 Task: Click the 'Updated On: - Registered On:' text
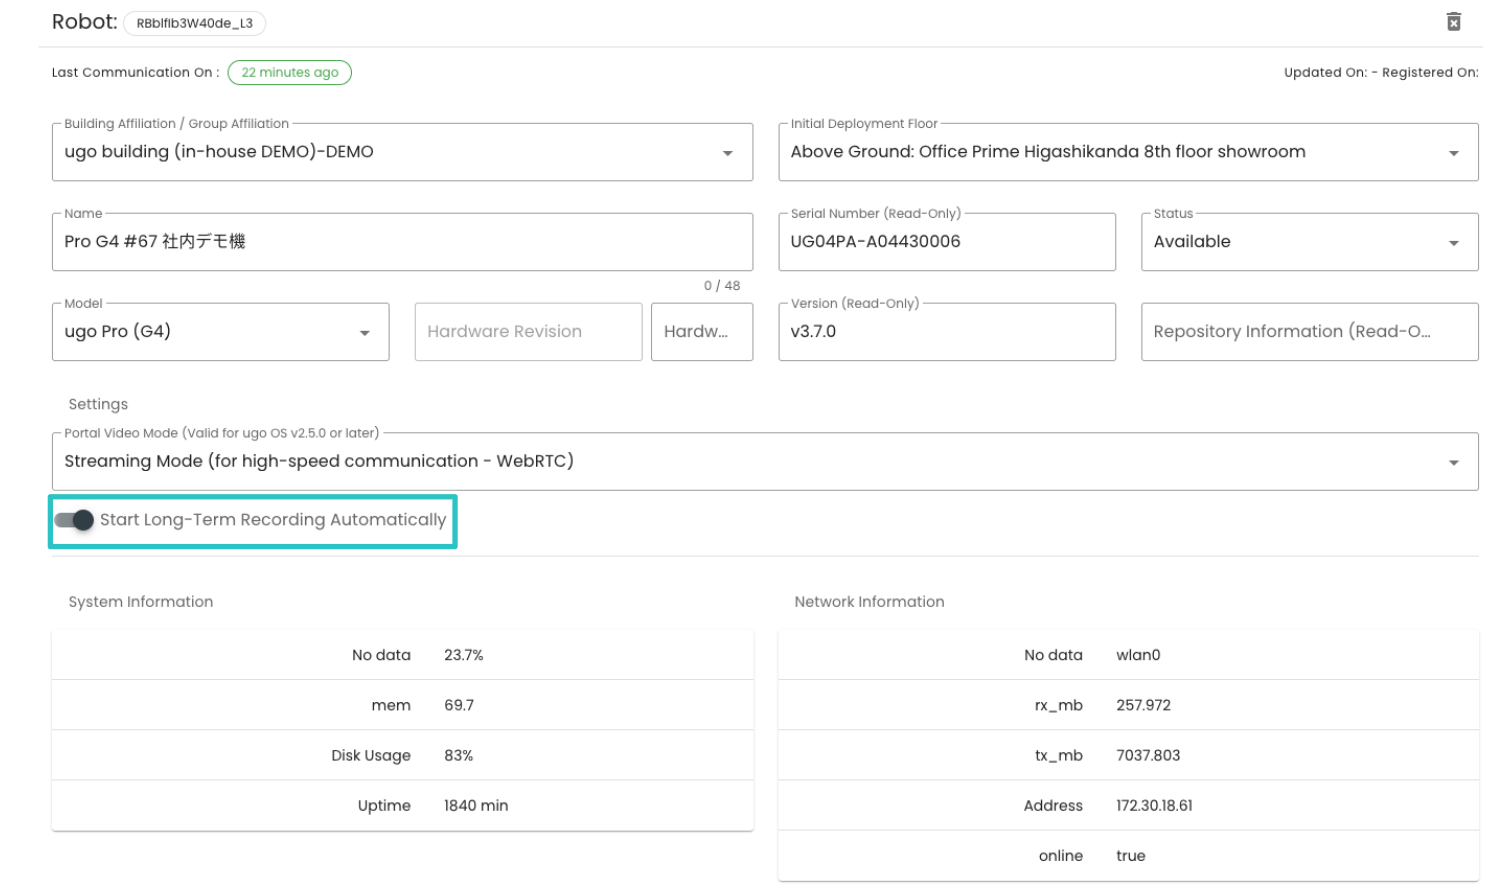[1381, 72]
